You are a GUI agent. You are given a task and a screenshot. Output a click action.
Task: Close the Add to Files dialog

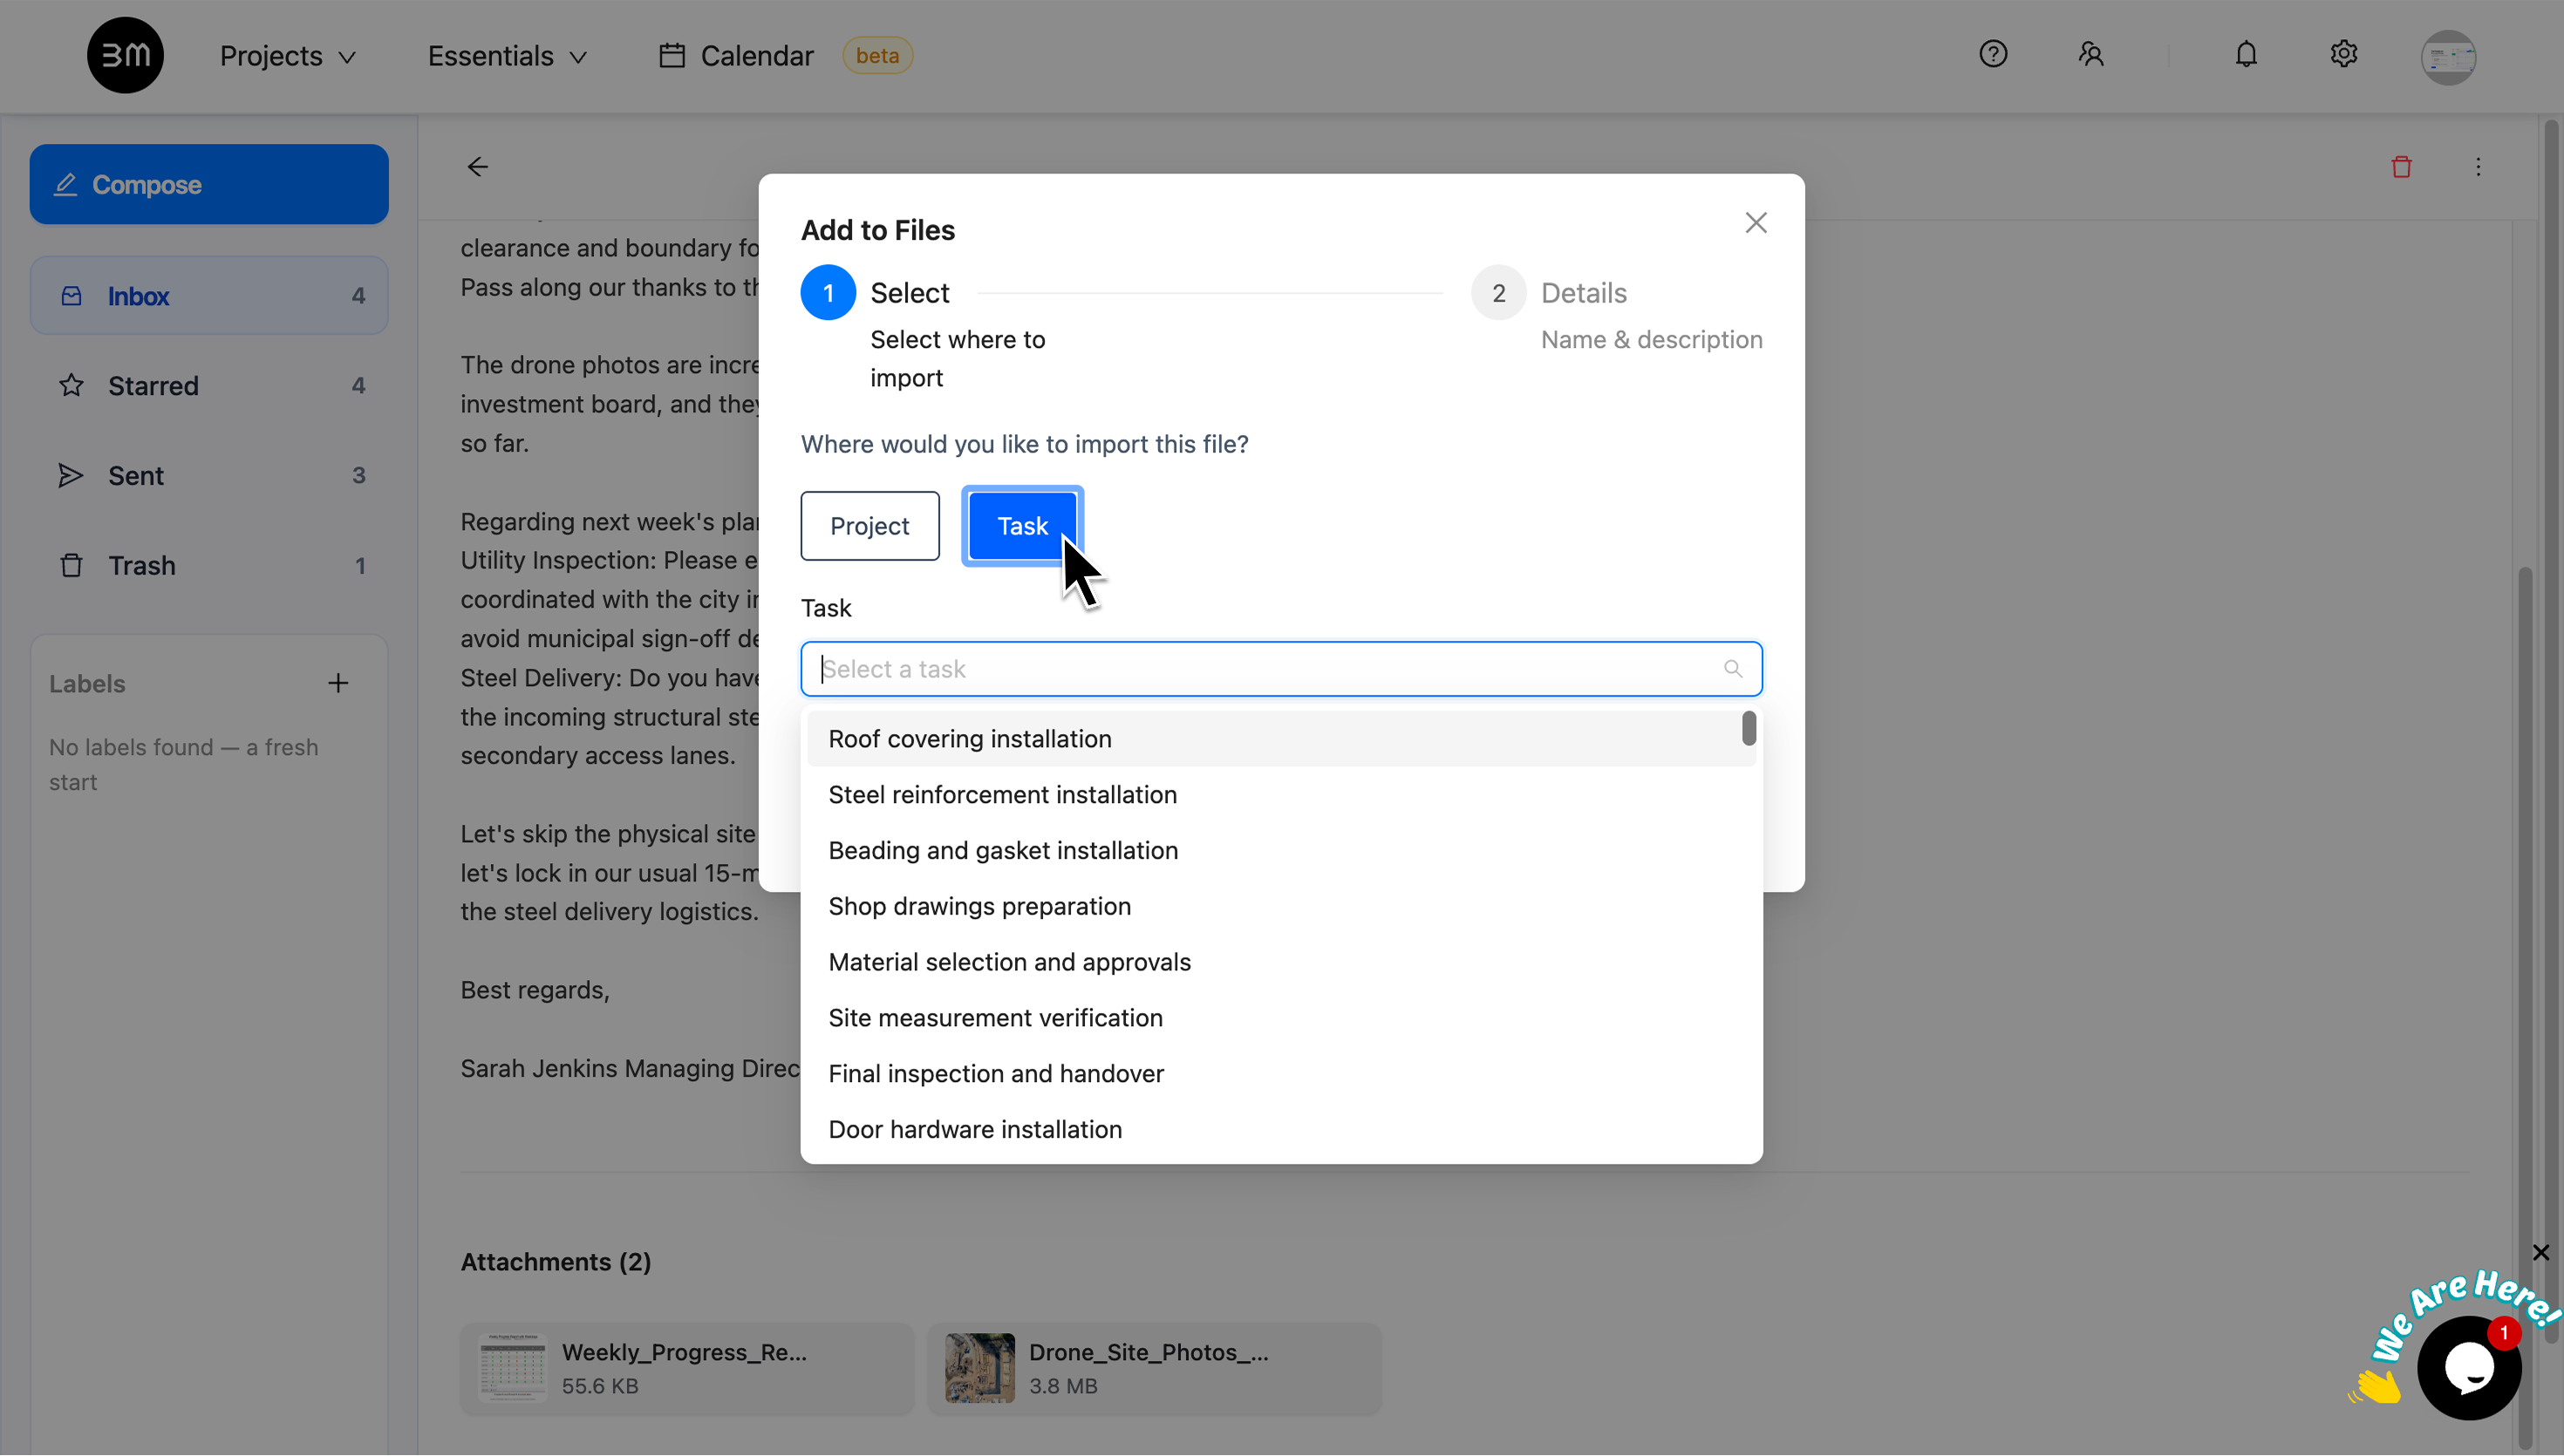point(1756,222)
